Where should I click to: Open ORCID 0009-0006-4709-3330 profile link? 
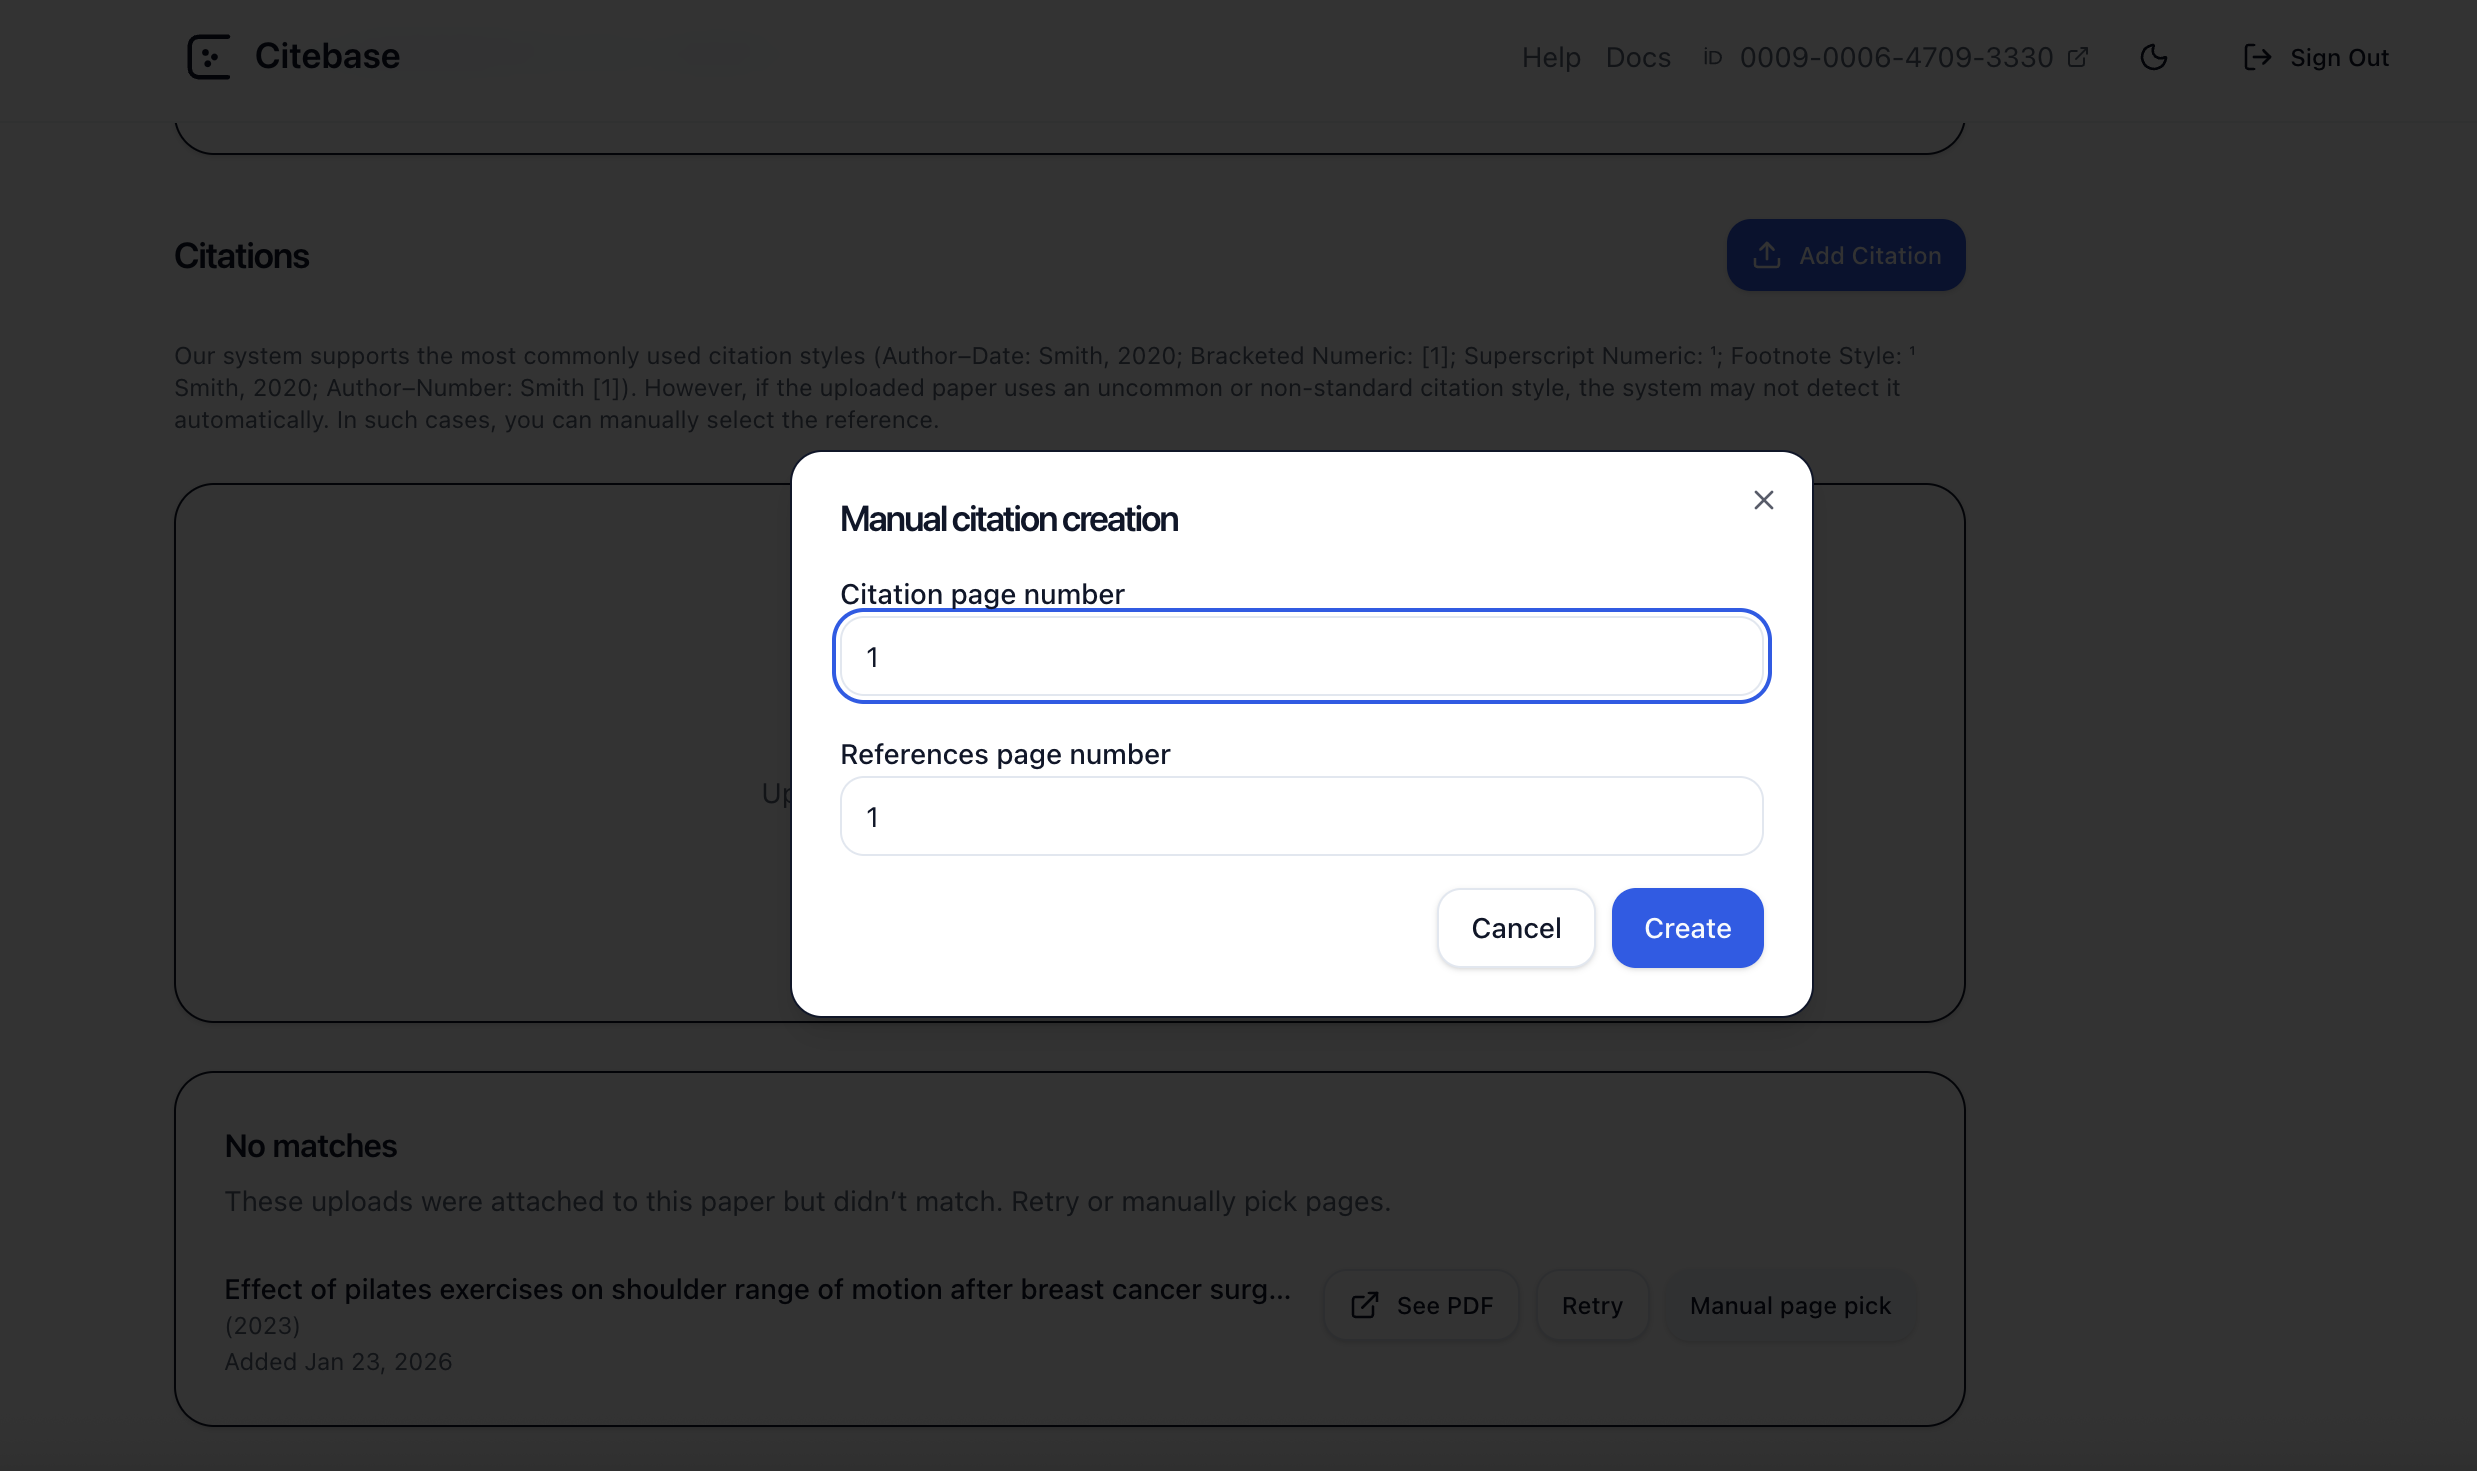(1896, 58)
